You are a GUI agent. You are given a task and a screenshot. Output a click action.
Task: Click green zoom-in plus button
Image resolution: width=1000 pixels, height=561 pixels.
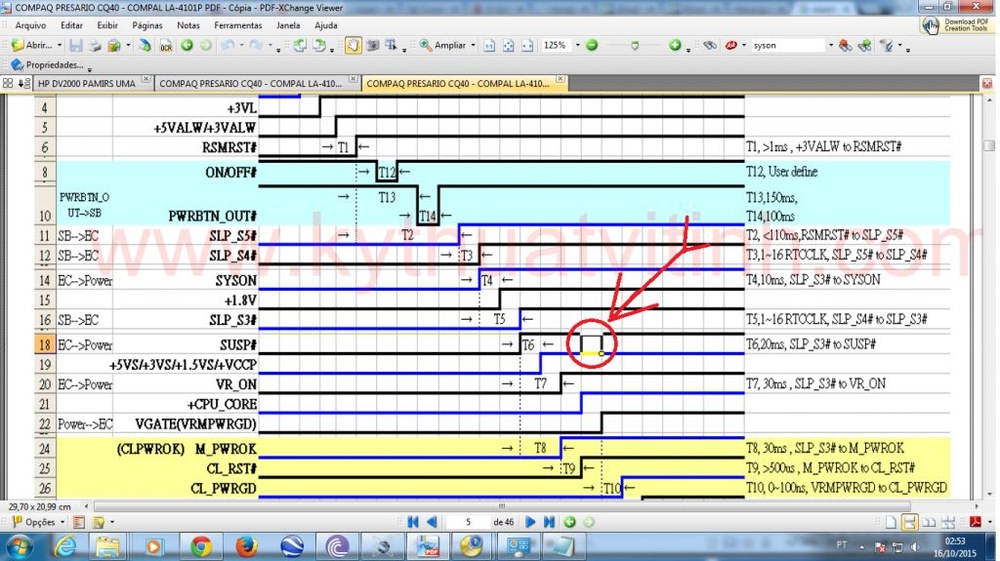click(675, 45)
